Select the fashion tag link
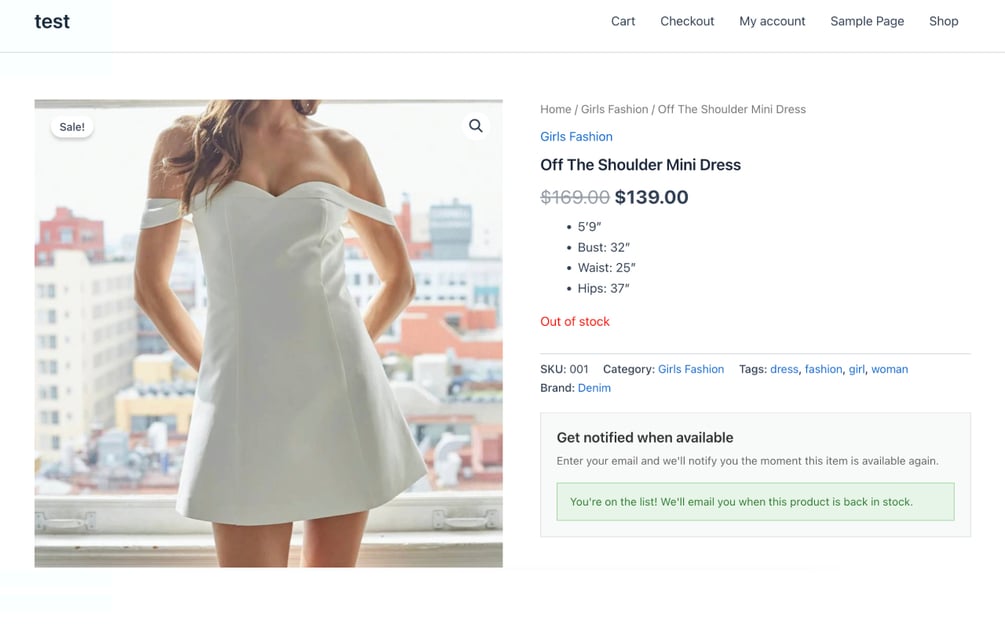The height and width of the screenshot is (628, 1005). click(x=823, y=369)
